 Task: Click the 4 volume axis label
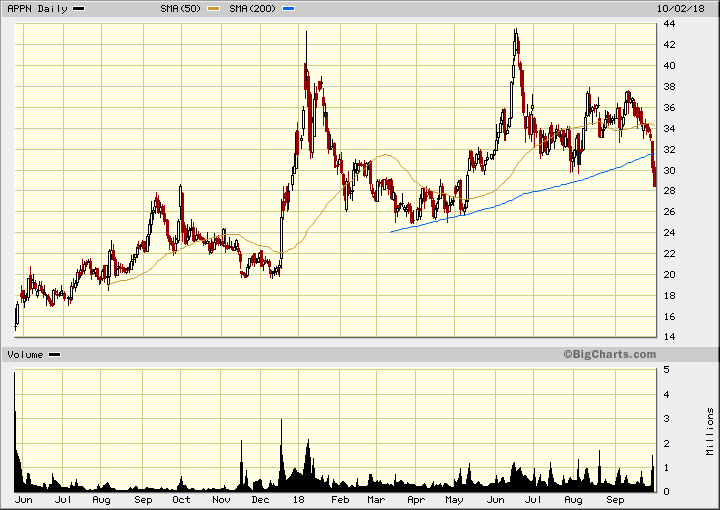coord(667,395)
